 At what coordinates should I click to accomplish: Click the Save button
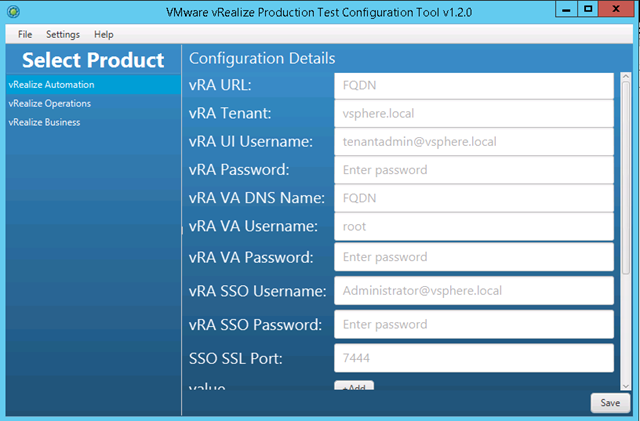610,402
